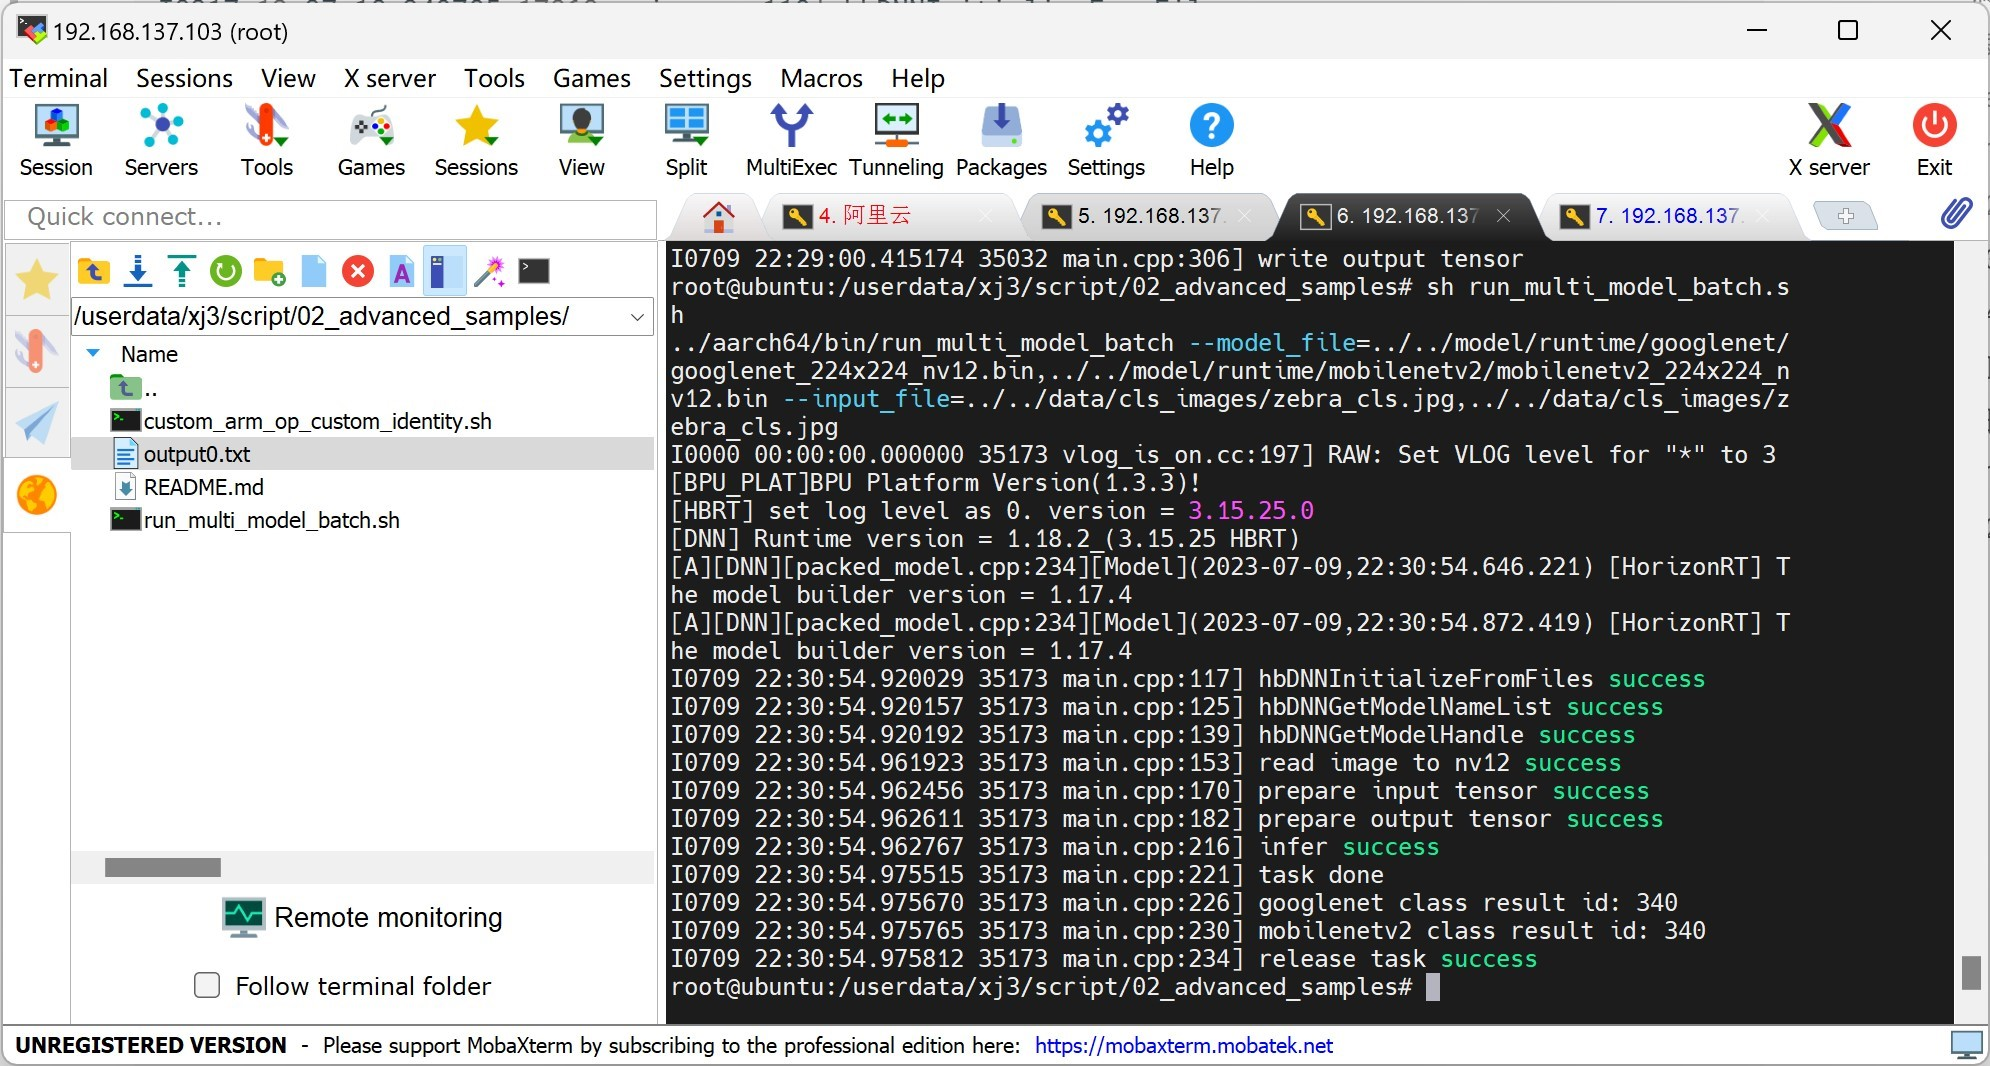Open the Servers toolbar icon
The image size is (1990, 1066).
point(161,140)
